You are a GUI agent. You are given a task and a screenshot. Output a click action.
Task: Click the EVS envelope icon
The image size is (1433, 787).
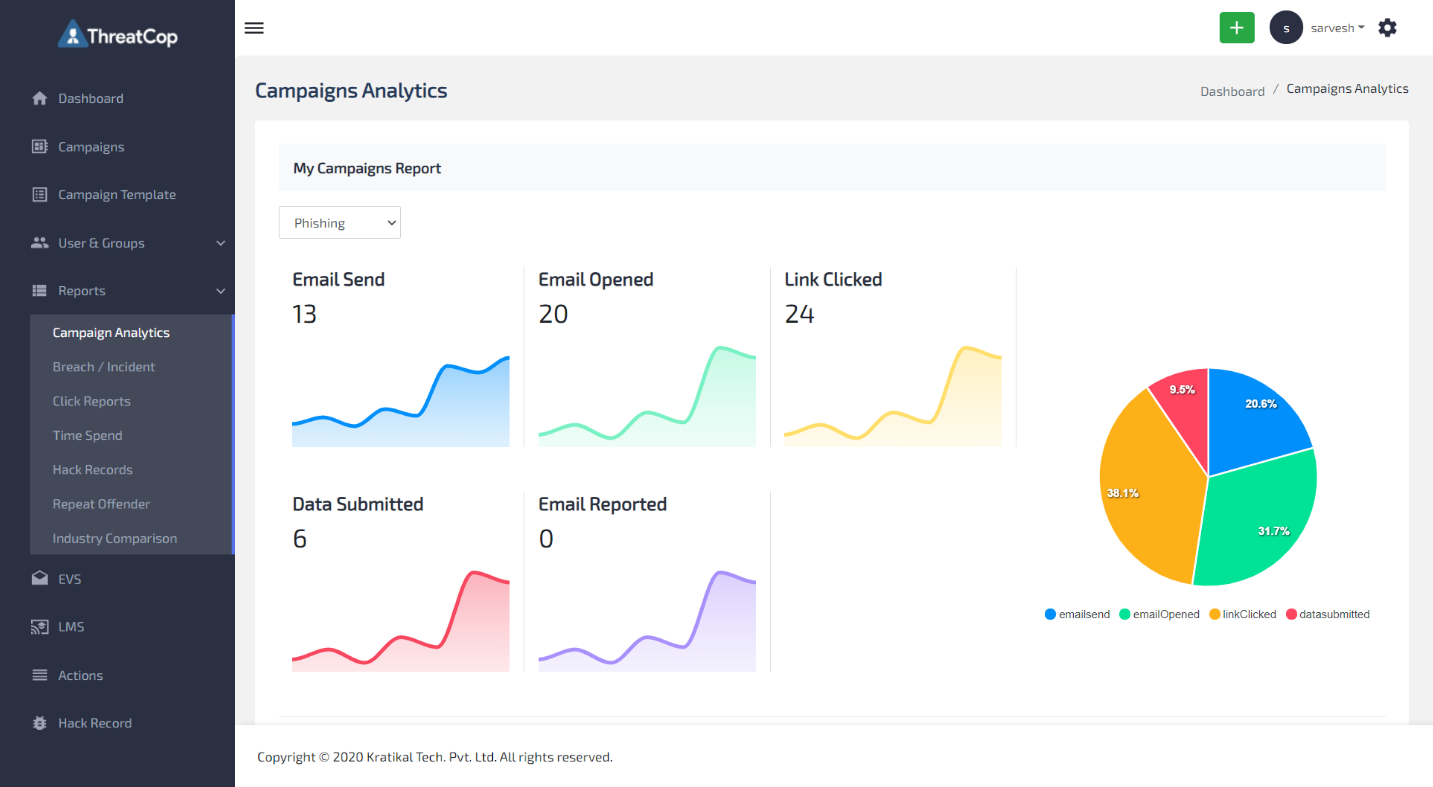pos(40,579)
